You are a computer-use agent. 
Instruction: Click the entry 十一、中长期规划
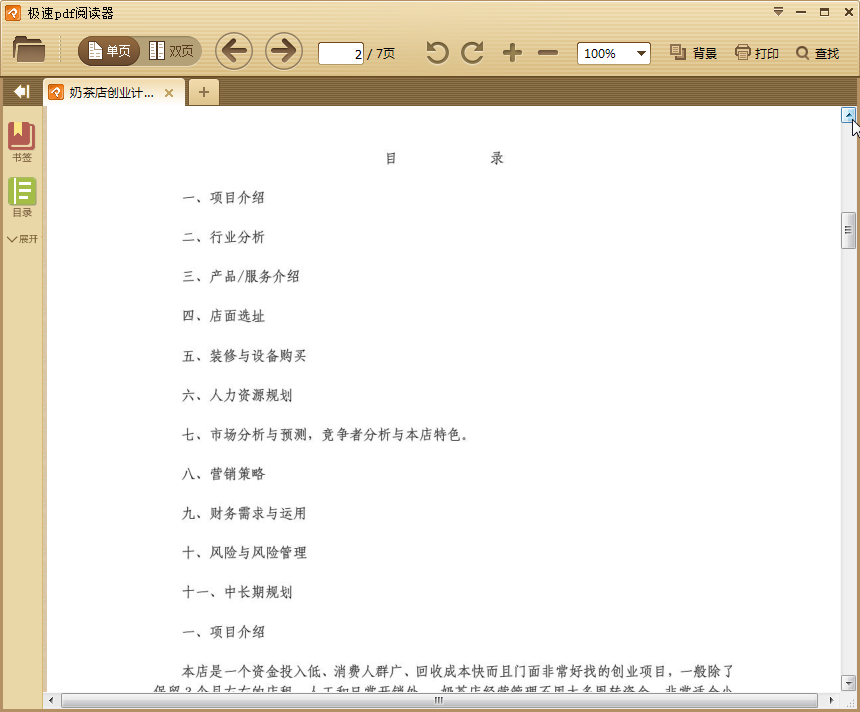pyautogui.click(x=237, y=592)
